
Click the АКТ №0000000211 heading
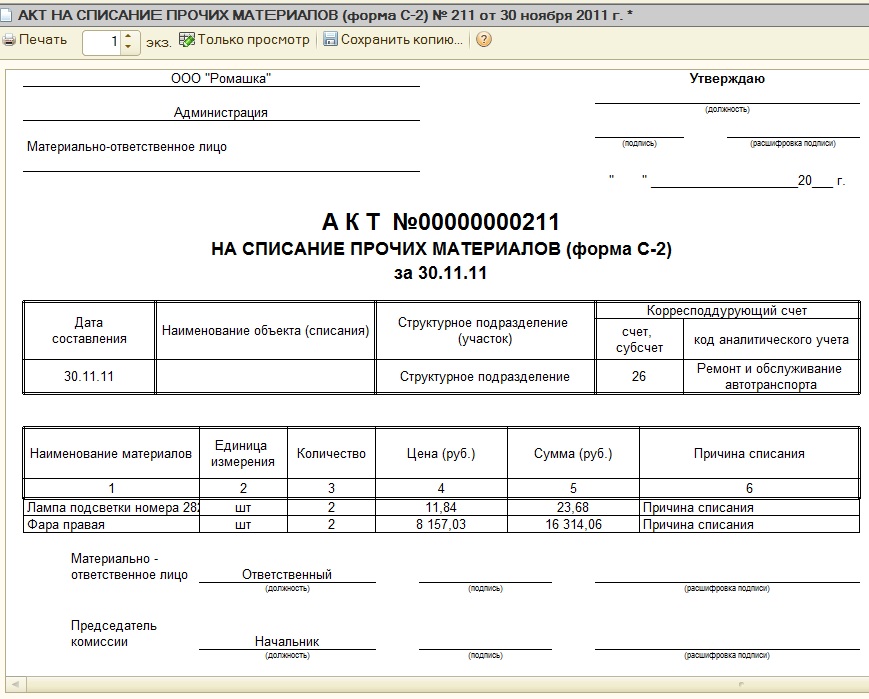[x=441, y=222]
